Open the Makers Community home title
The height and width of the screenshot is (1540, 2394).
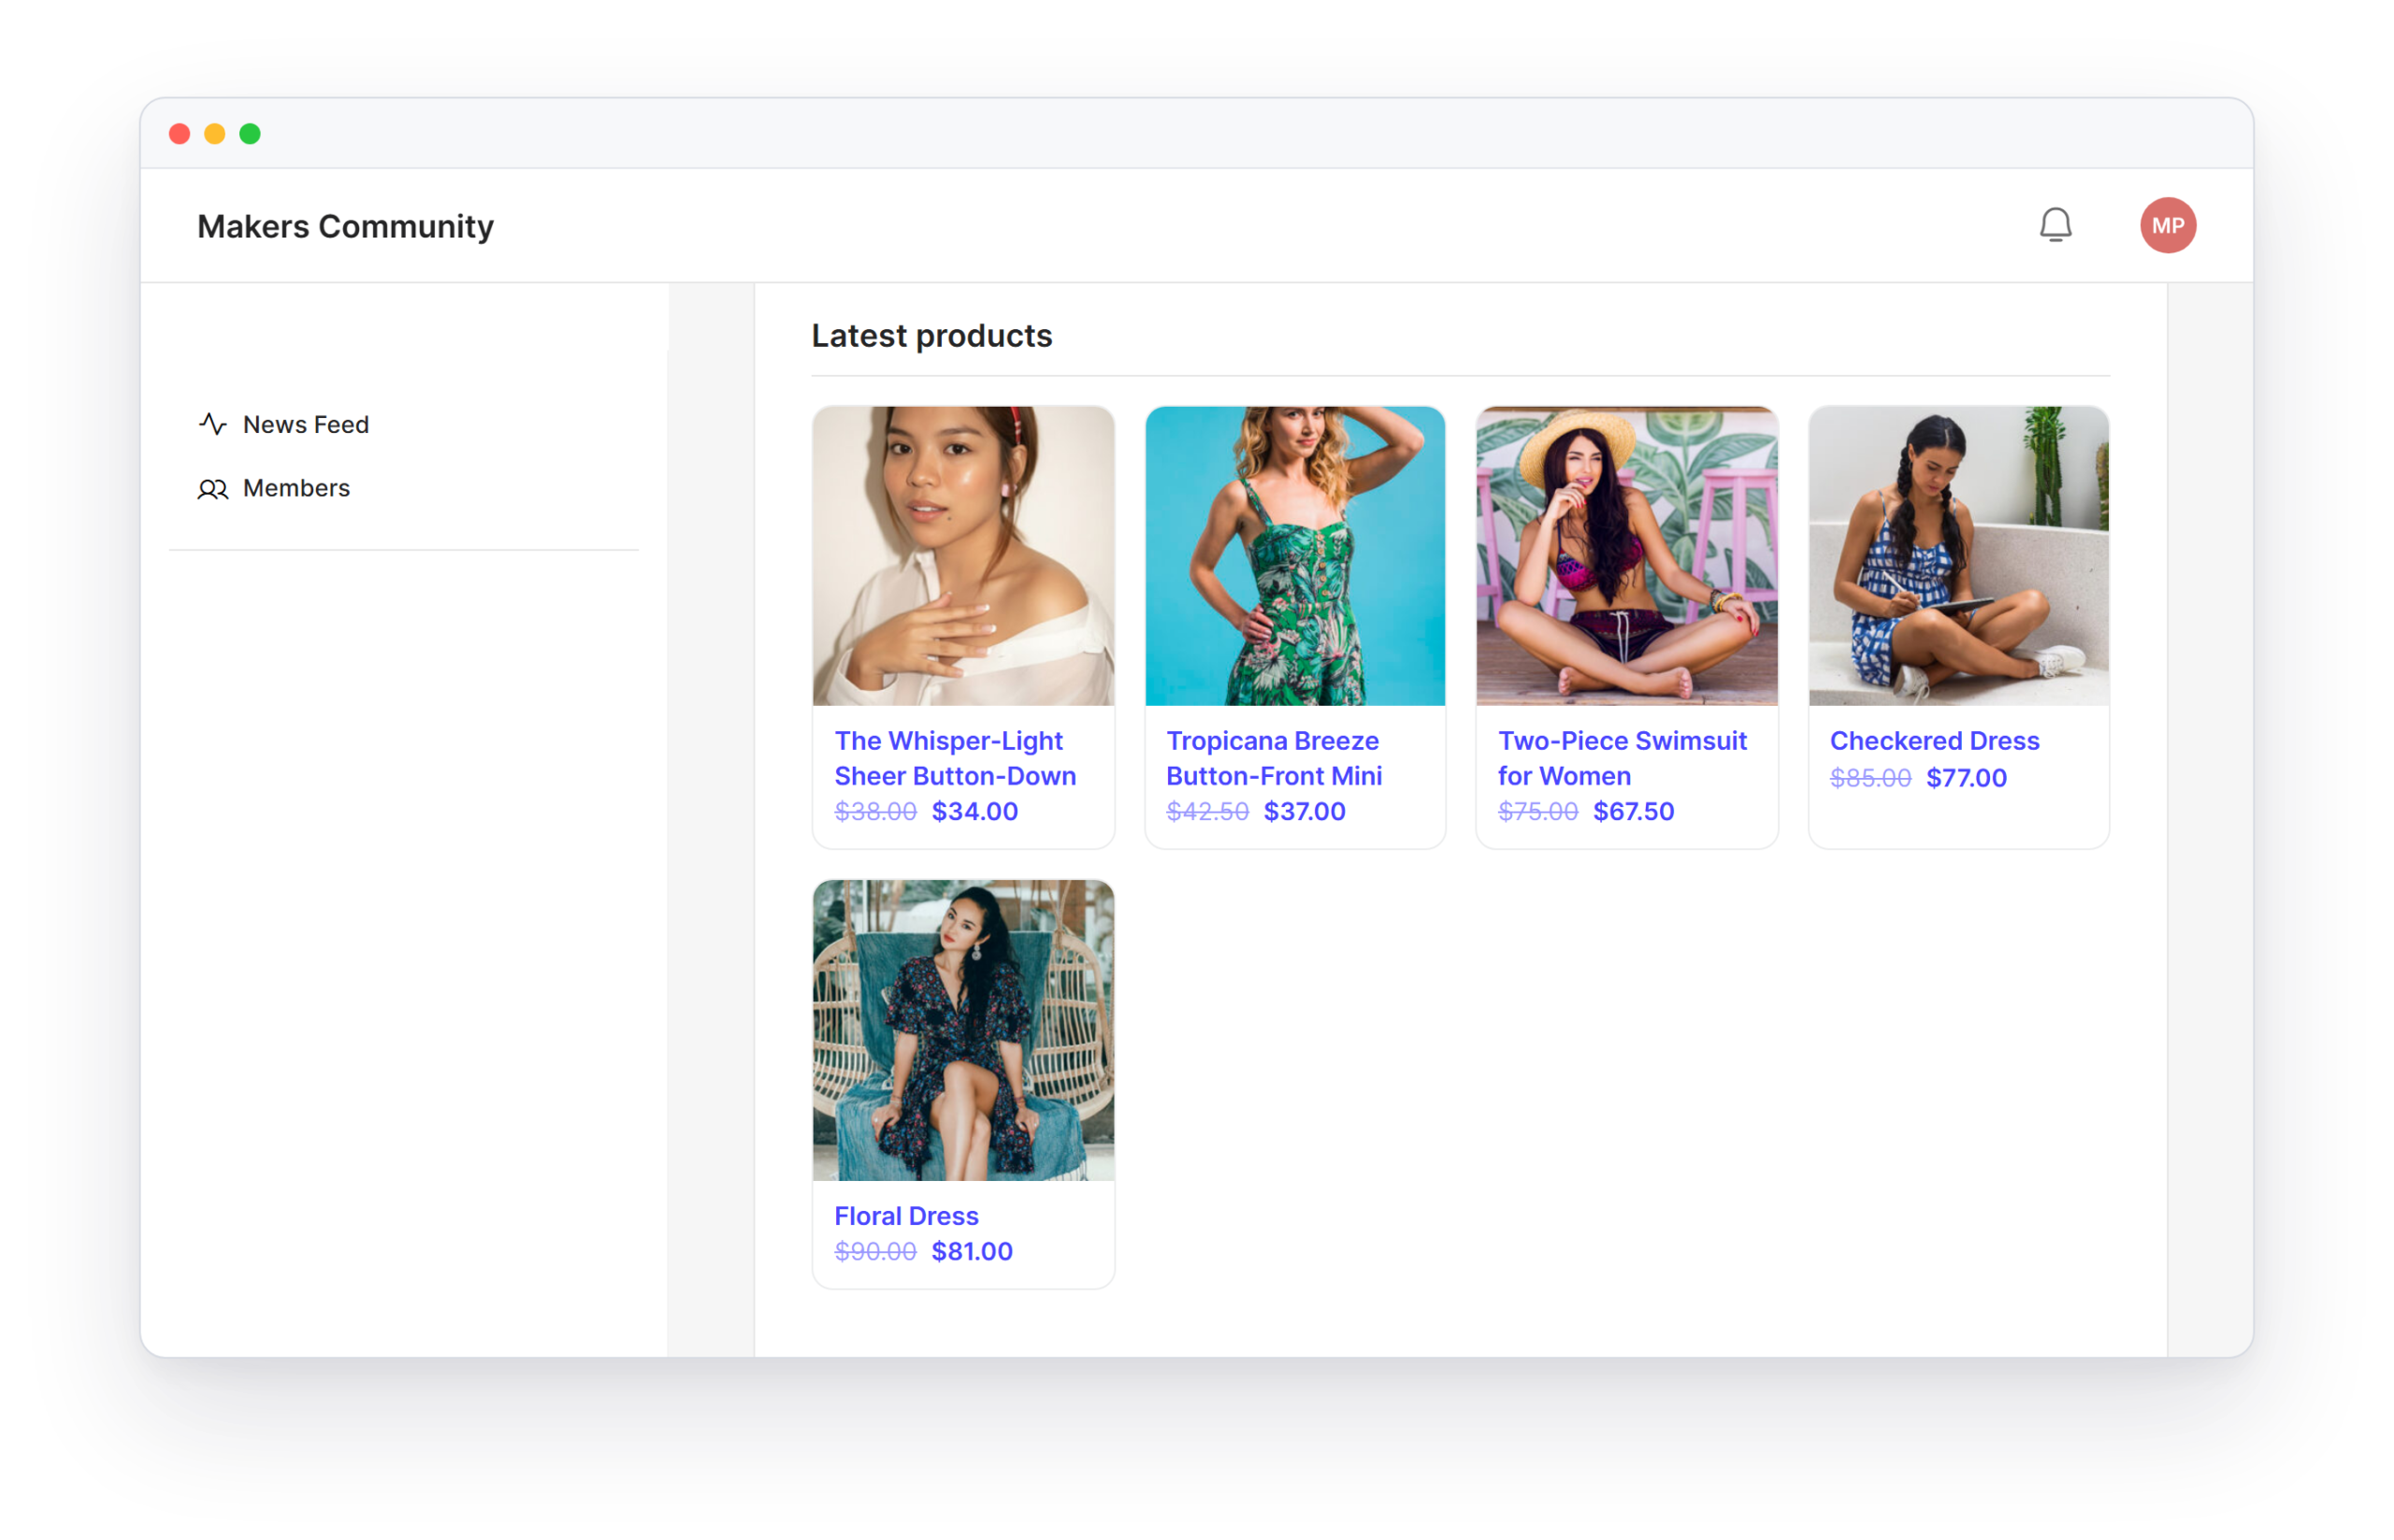[345, 226]
